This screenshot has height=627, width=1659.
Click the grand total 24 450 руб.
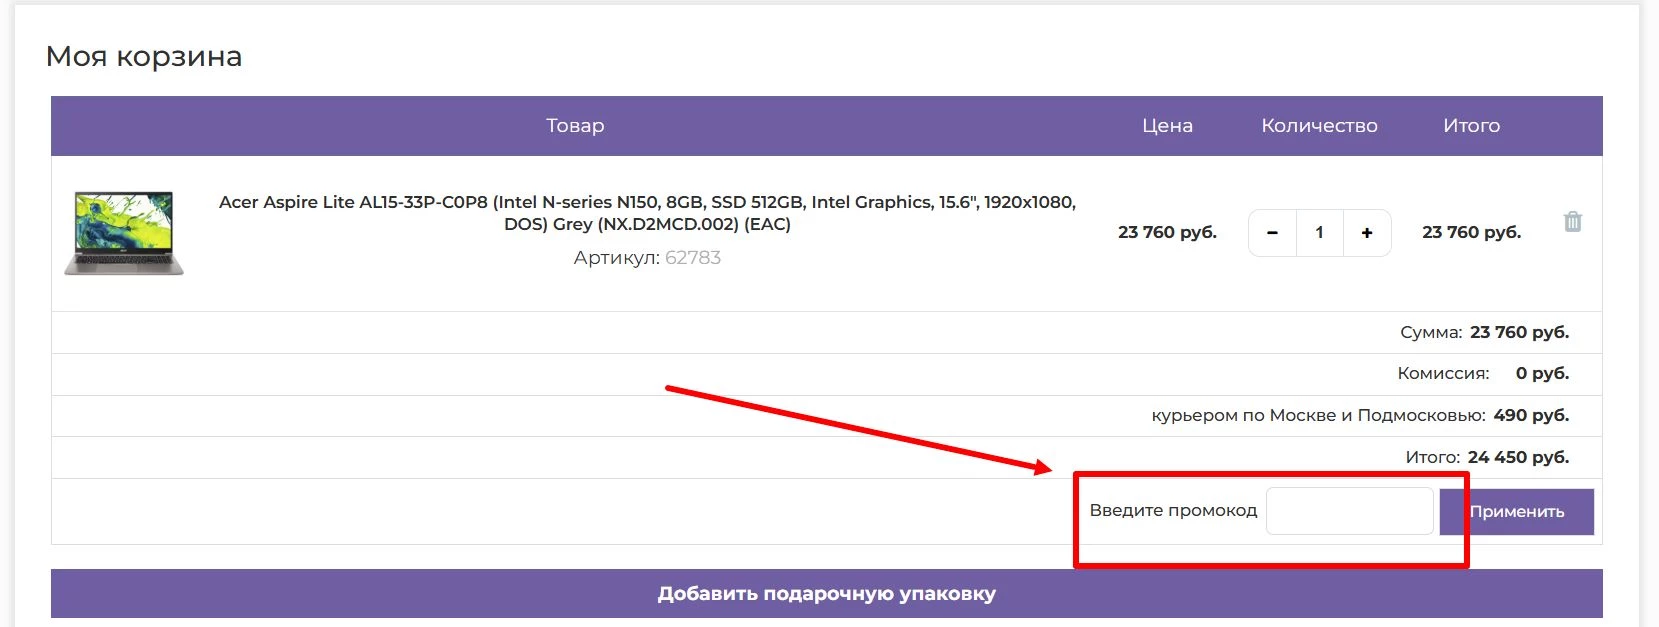pos(1518,457)
